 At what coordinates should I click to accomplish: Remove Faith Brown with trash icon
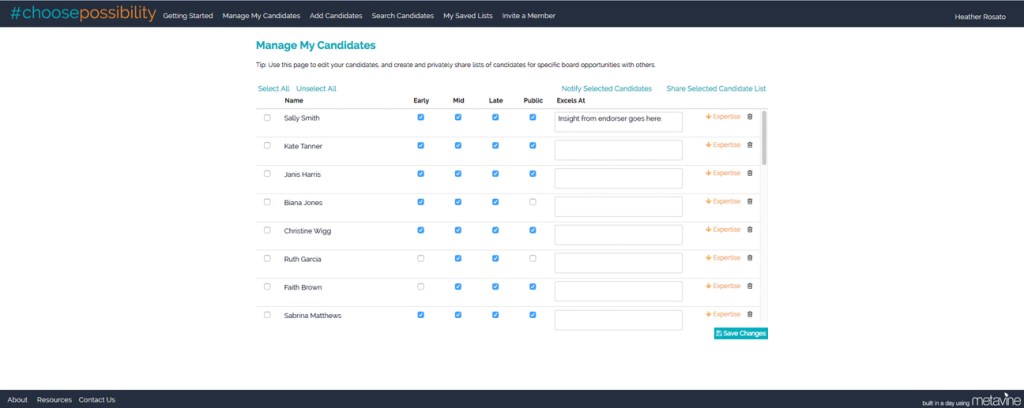[750, 286]
